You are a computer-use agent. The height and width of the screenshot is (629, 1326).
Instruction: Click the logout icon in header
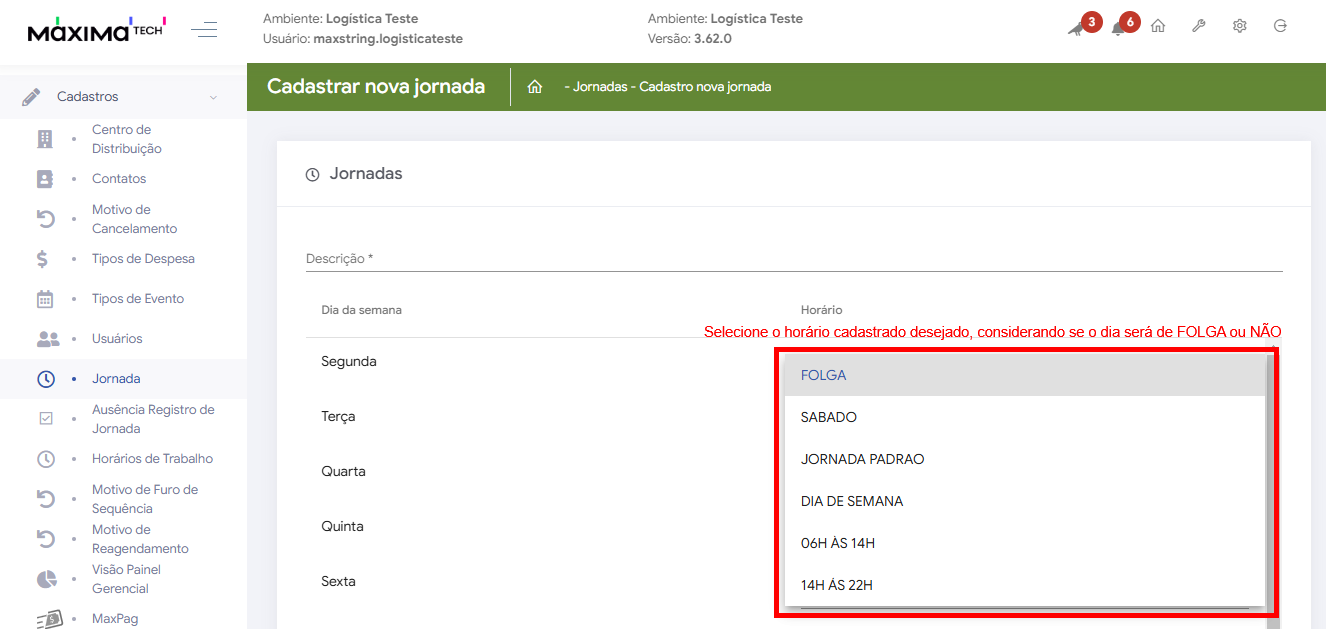pyautogui.click(x=1280, y=27)
